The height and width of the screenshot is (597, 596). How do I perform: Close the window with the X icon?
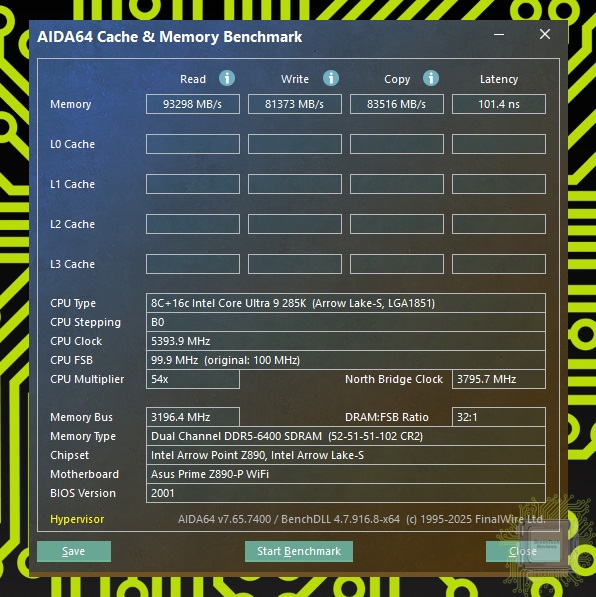[545, 34]
